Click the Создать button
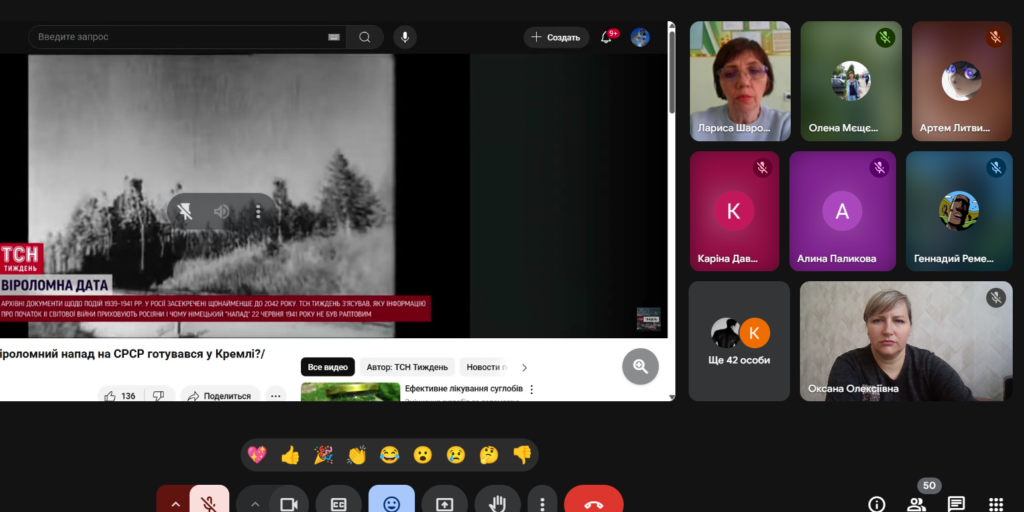This screenshot has width=1024, height=512. 556,37
